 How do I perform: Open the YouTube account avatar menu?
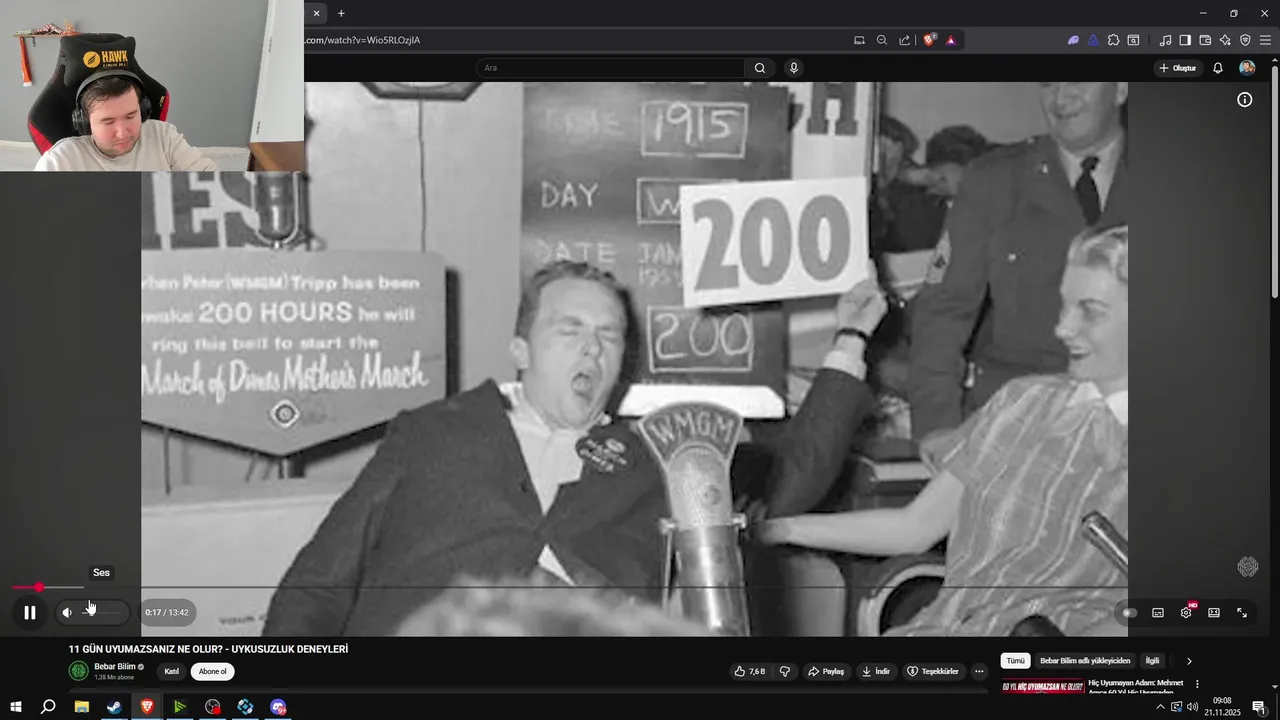pyautogui.click(x=1247, y=68)
